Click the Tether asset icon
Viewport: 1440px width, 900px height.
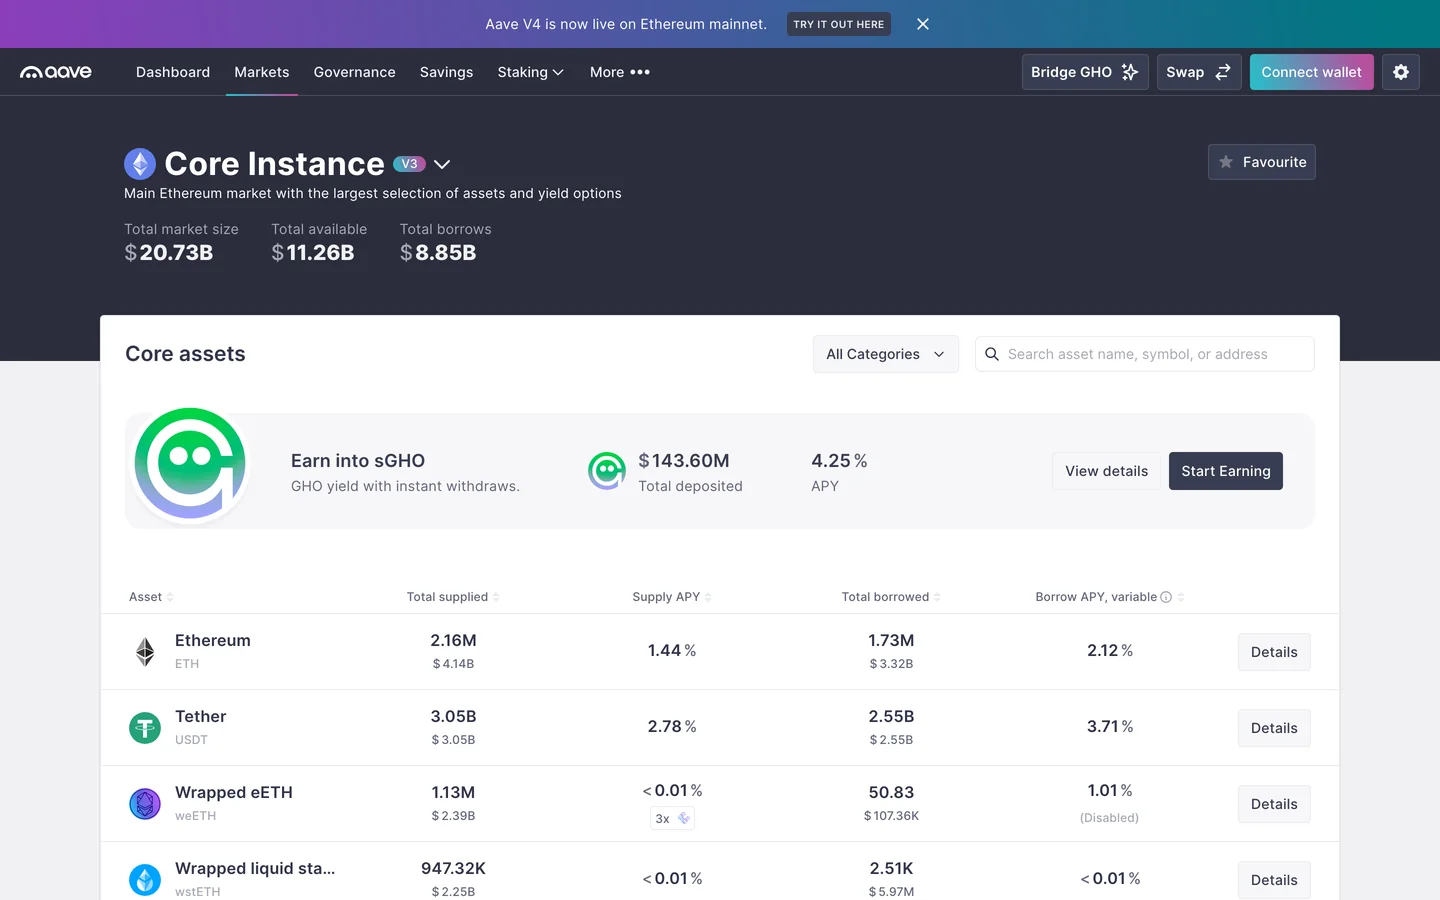click(x=145, y=728)
